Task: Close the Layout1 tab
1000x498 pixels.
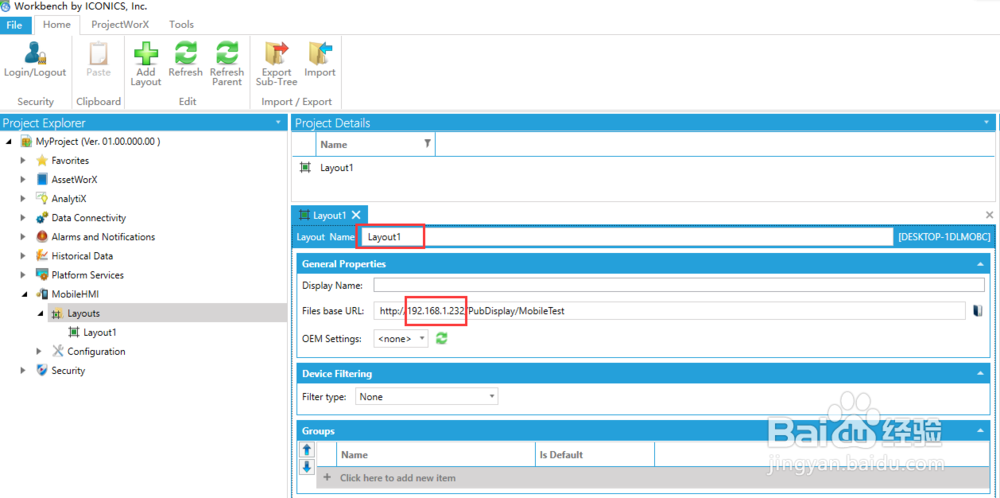Action: (357, 216)
